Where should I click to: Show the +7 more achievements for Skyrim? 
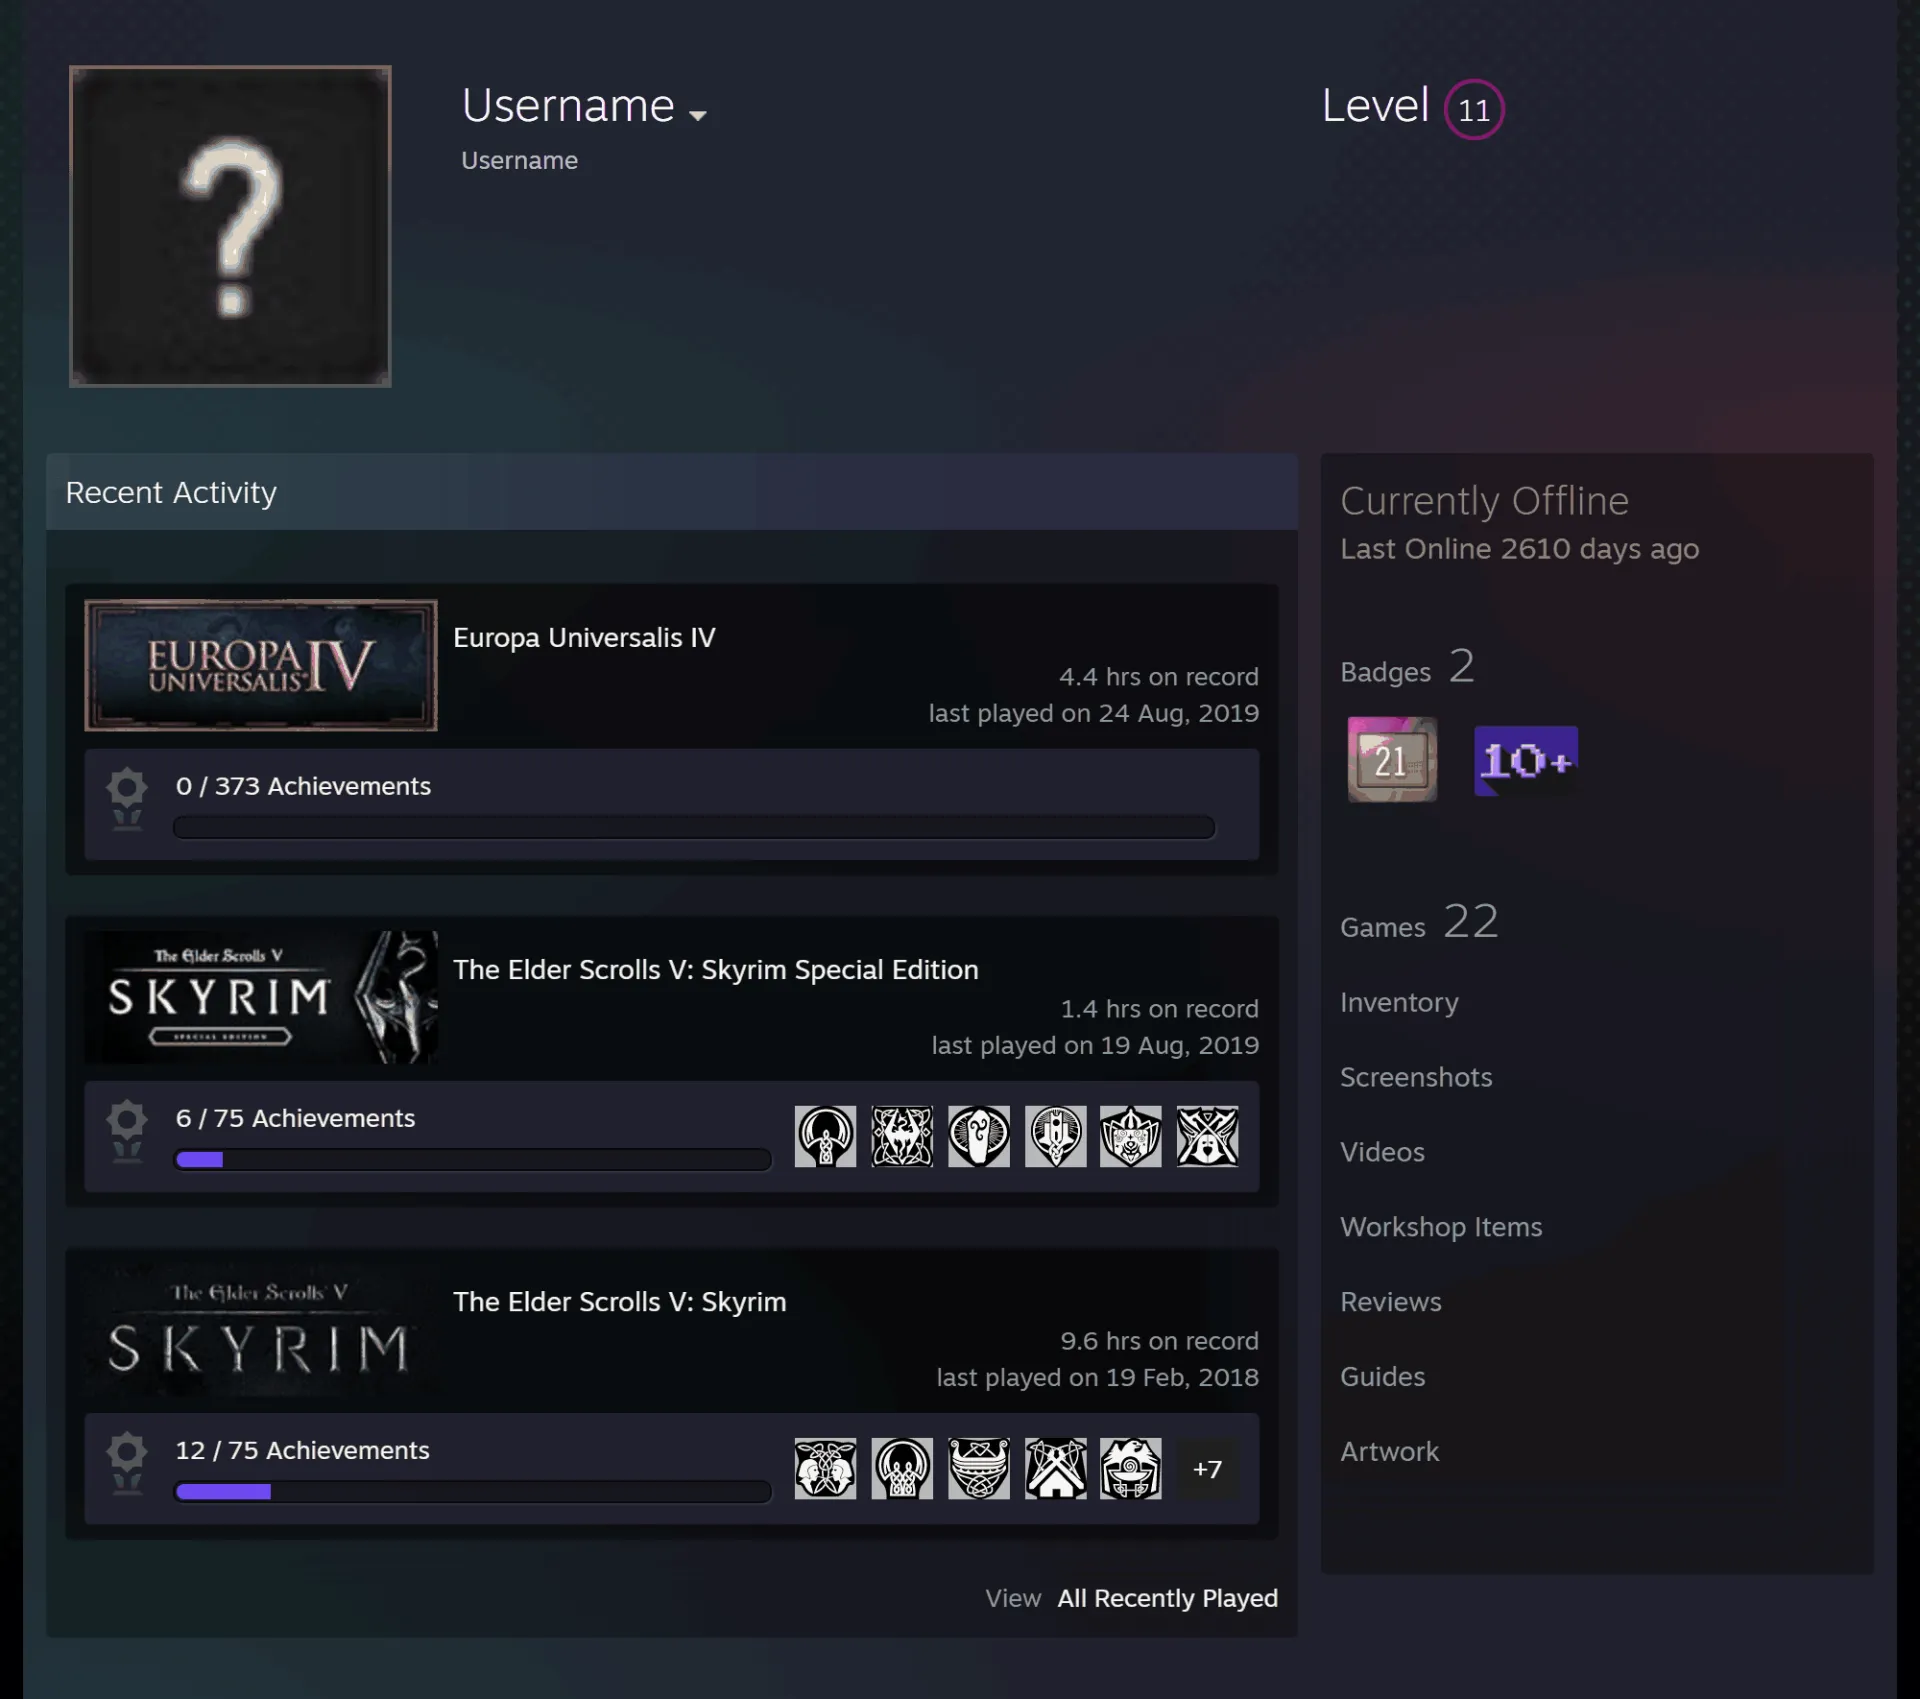[1208, 1468]
